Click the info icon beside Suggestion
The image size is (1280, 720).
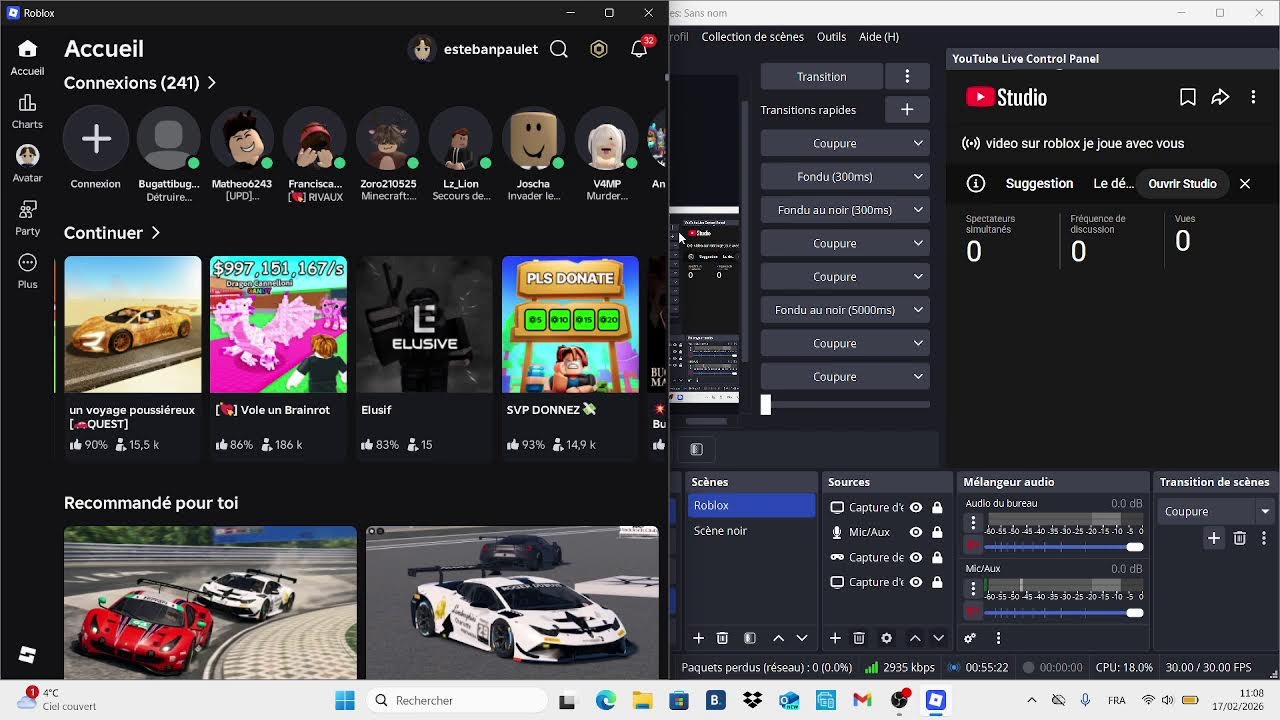[x=976, y=184]
